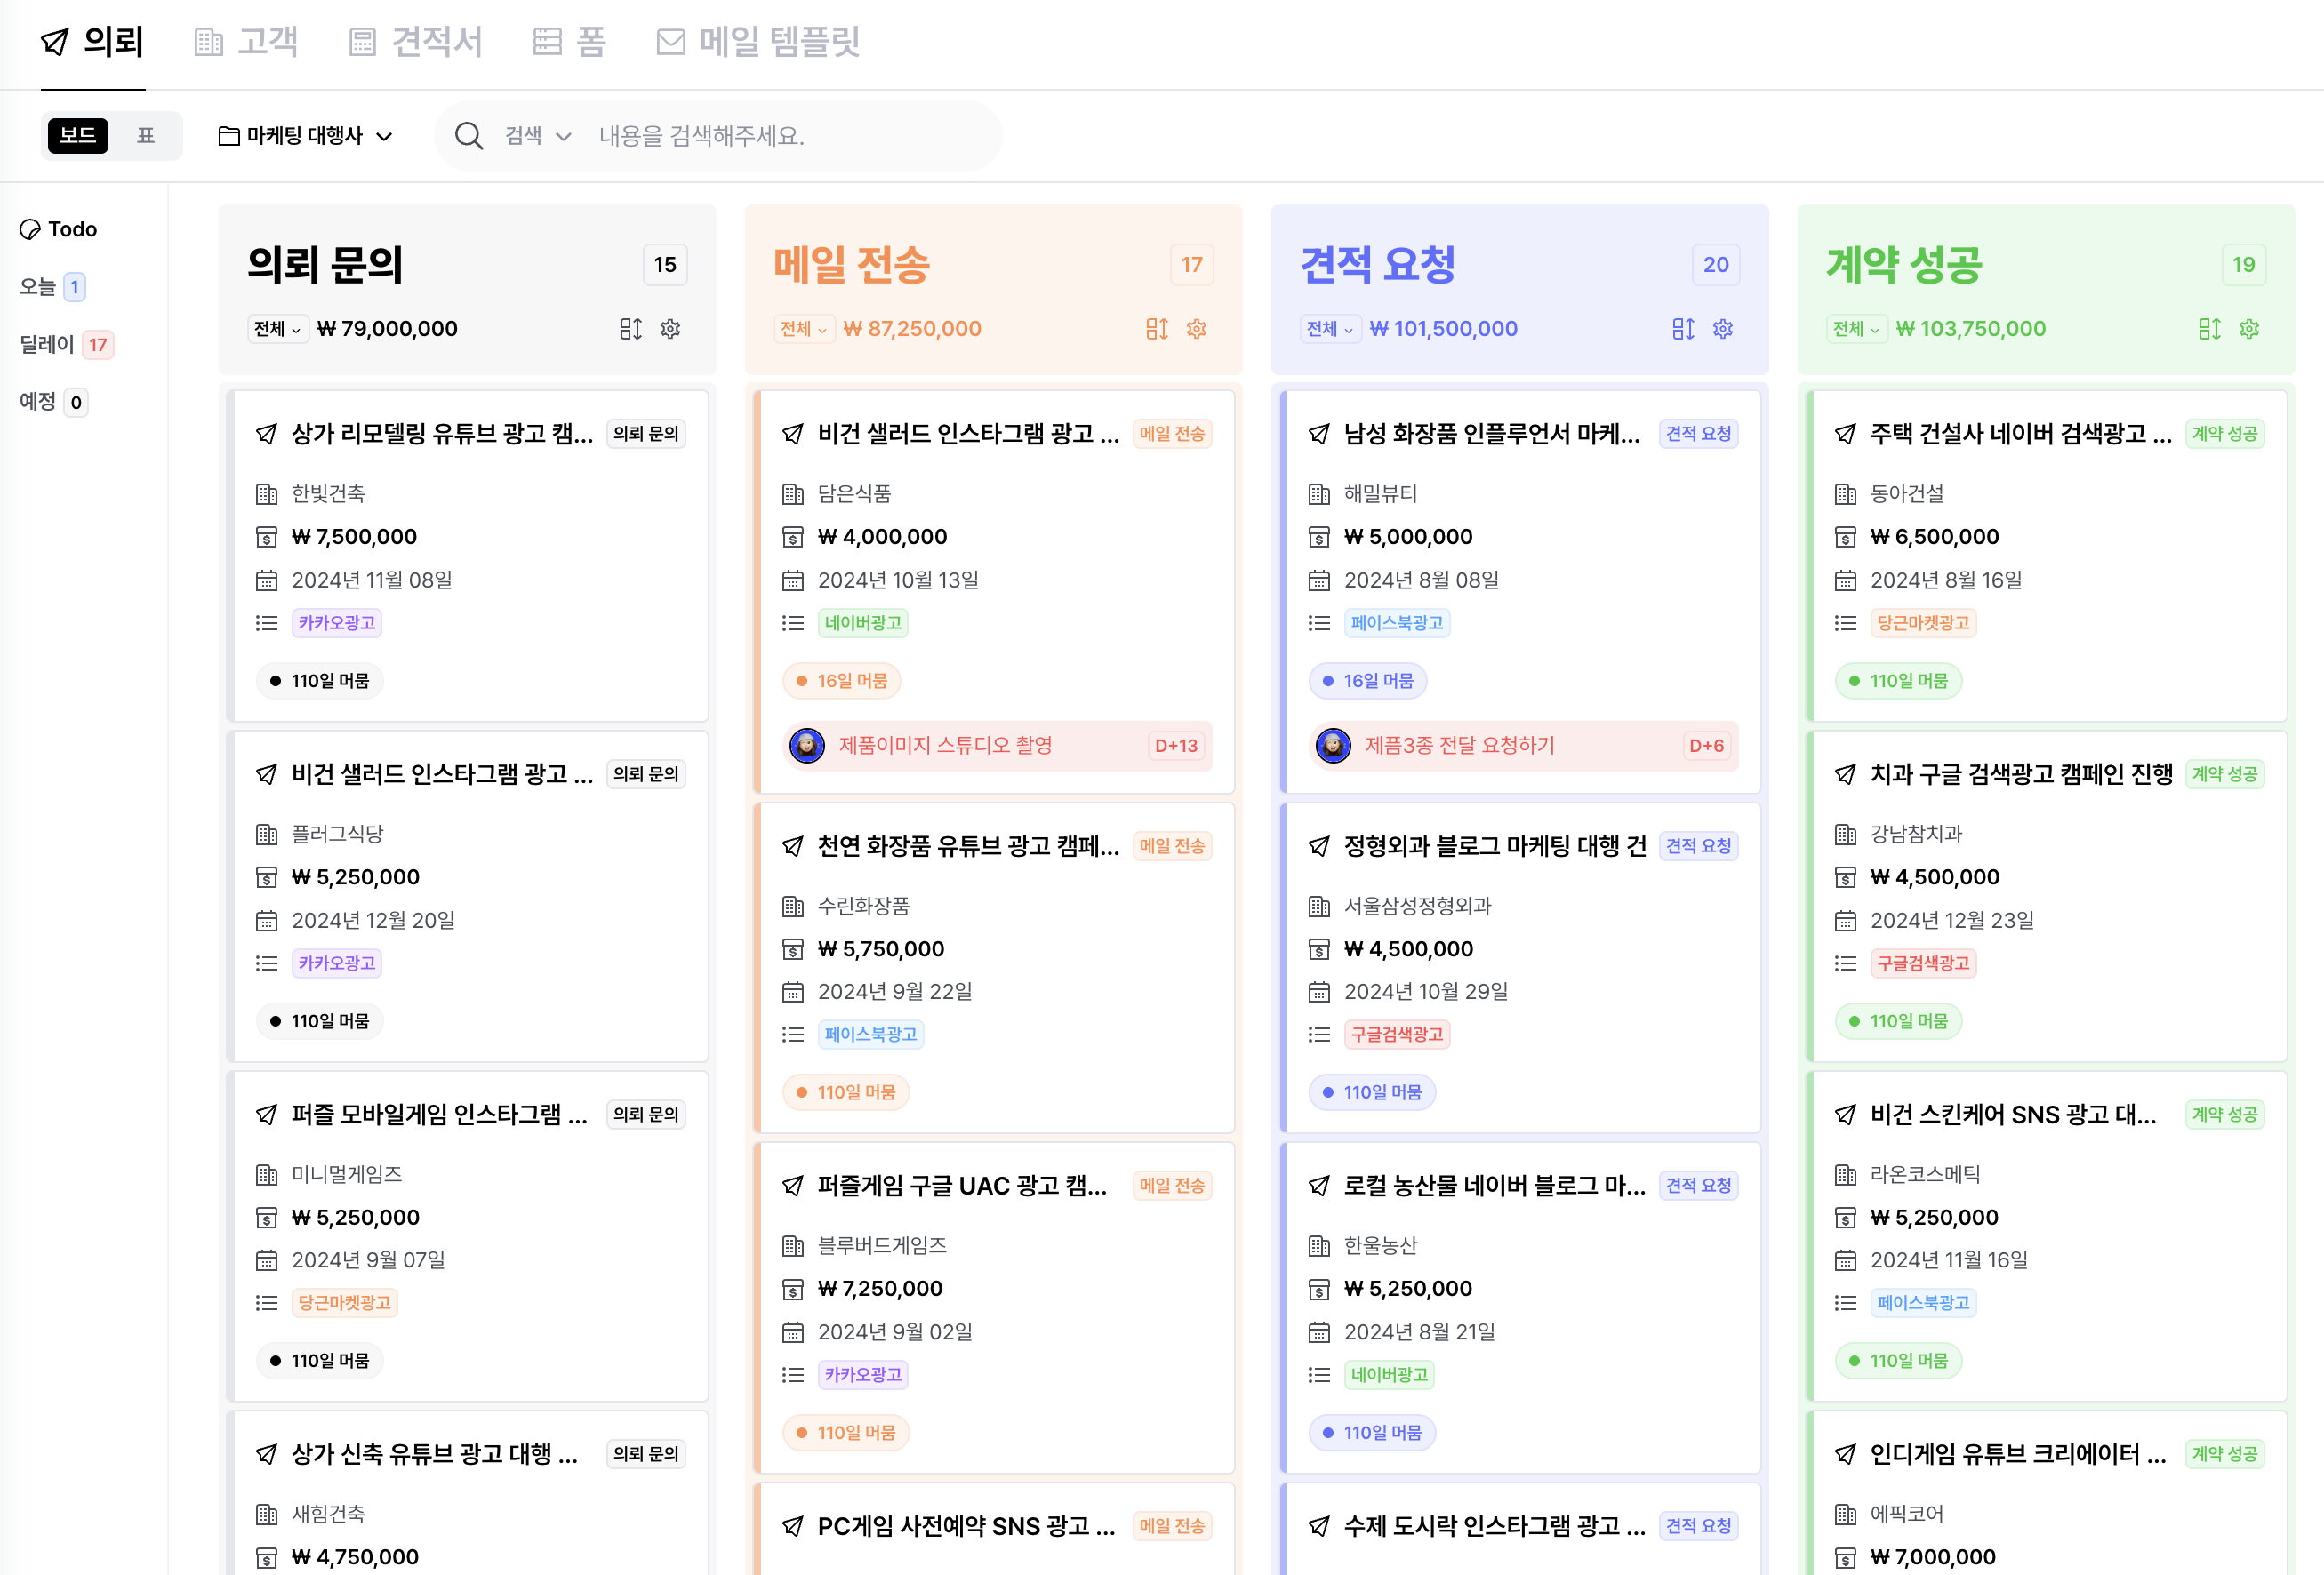Click avatar on 제품이미지 스튜디오 촬영 todo
This screenshot has height=1575, width=2324.
click(807, 745)
